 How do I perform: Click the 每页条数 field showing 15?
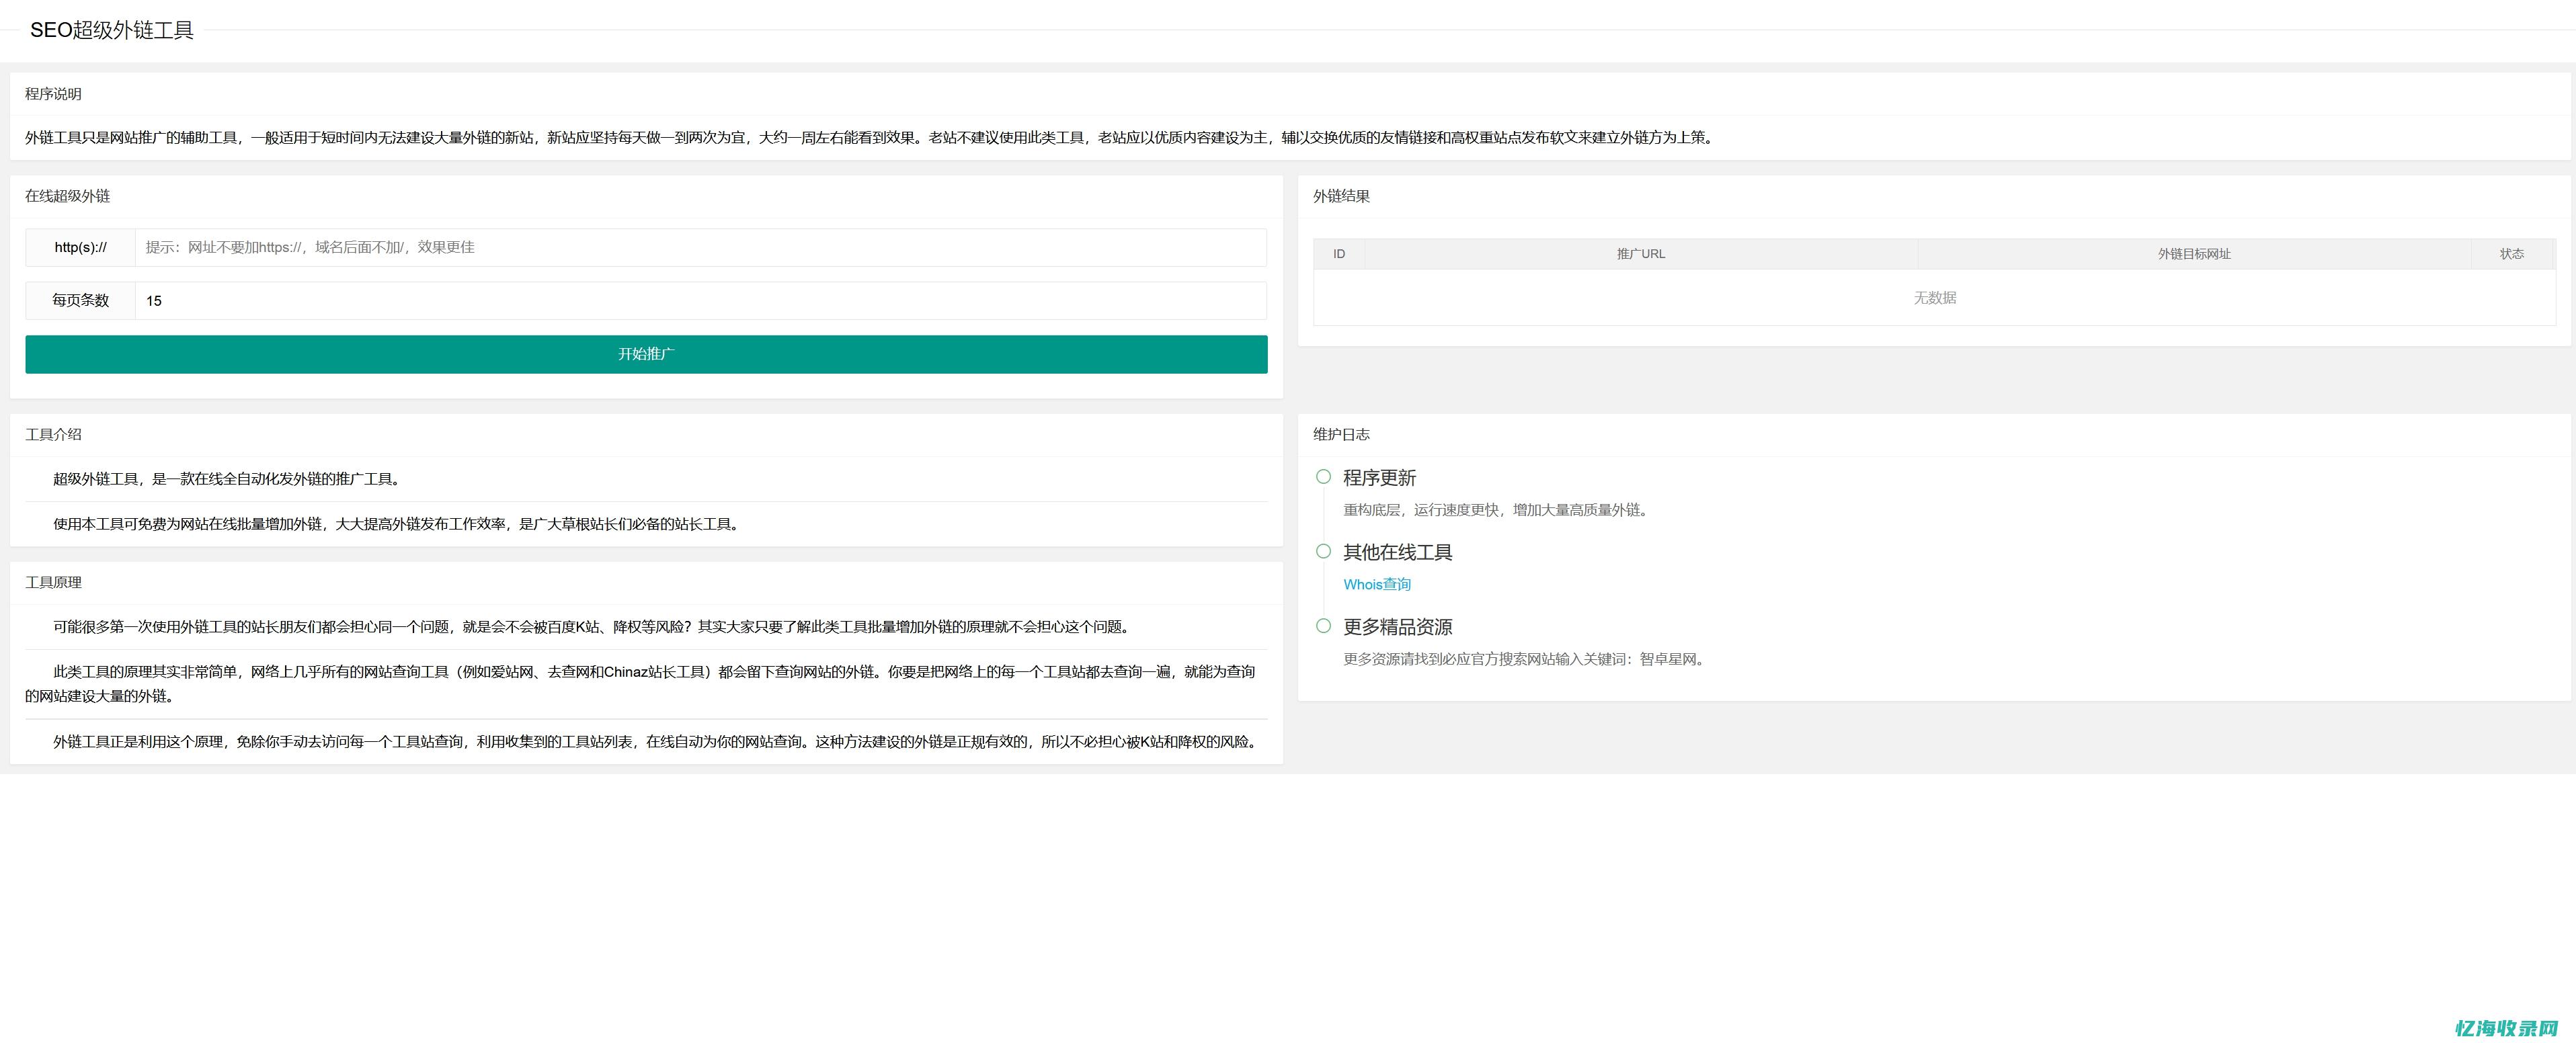coord(700,300)
